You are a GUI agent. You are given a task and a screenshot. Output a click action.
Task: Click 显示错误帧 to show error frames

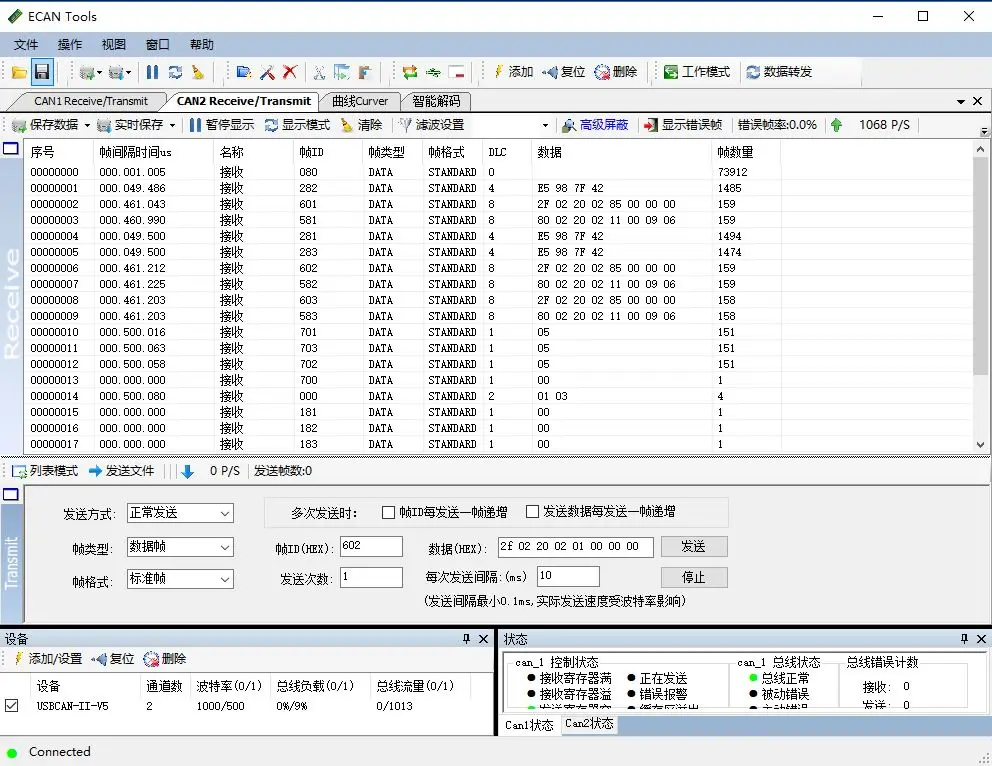pyautogui.click(x=683, y=125)
